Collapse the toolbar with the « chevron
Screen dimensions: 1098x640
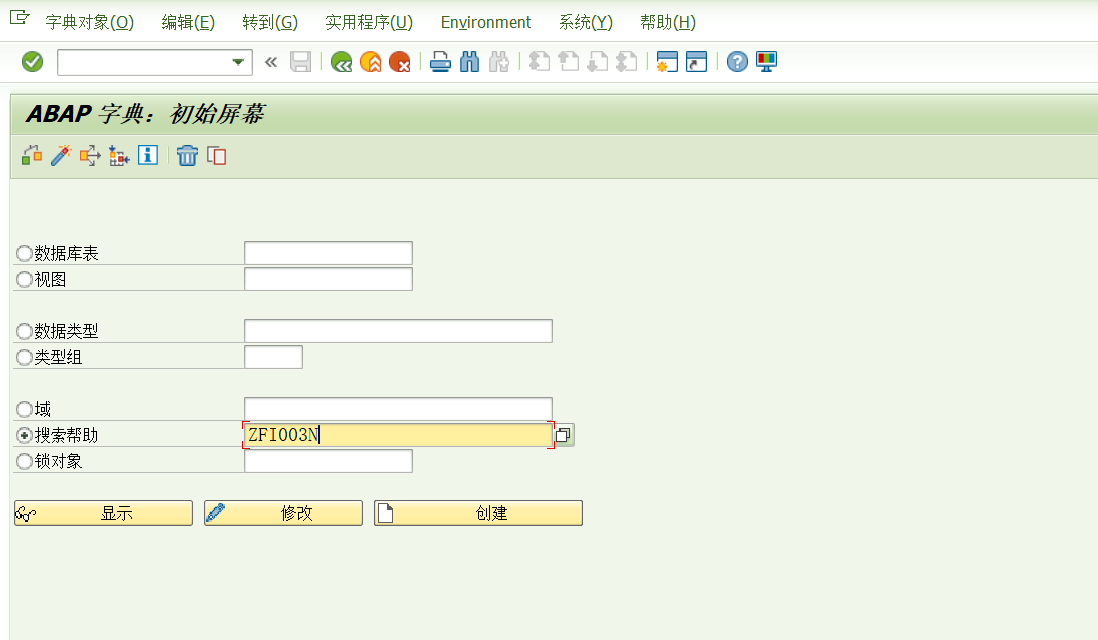coord(269,61)
